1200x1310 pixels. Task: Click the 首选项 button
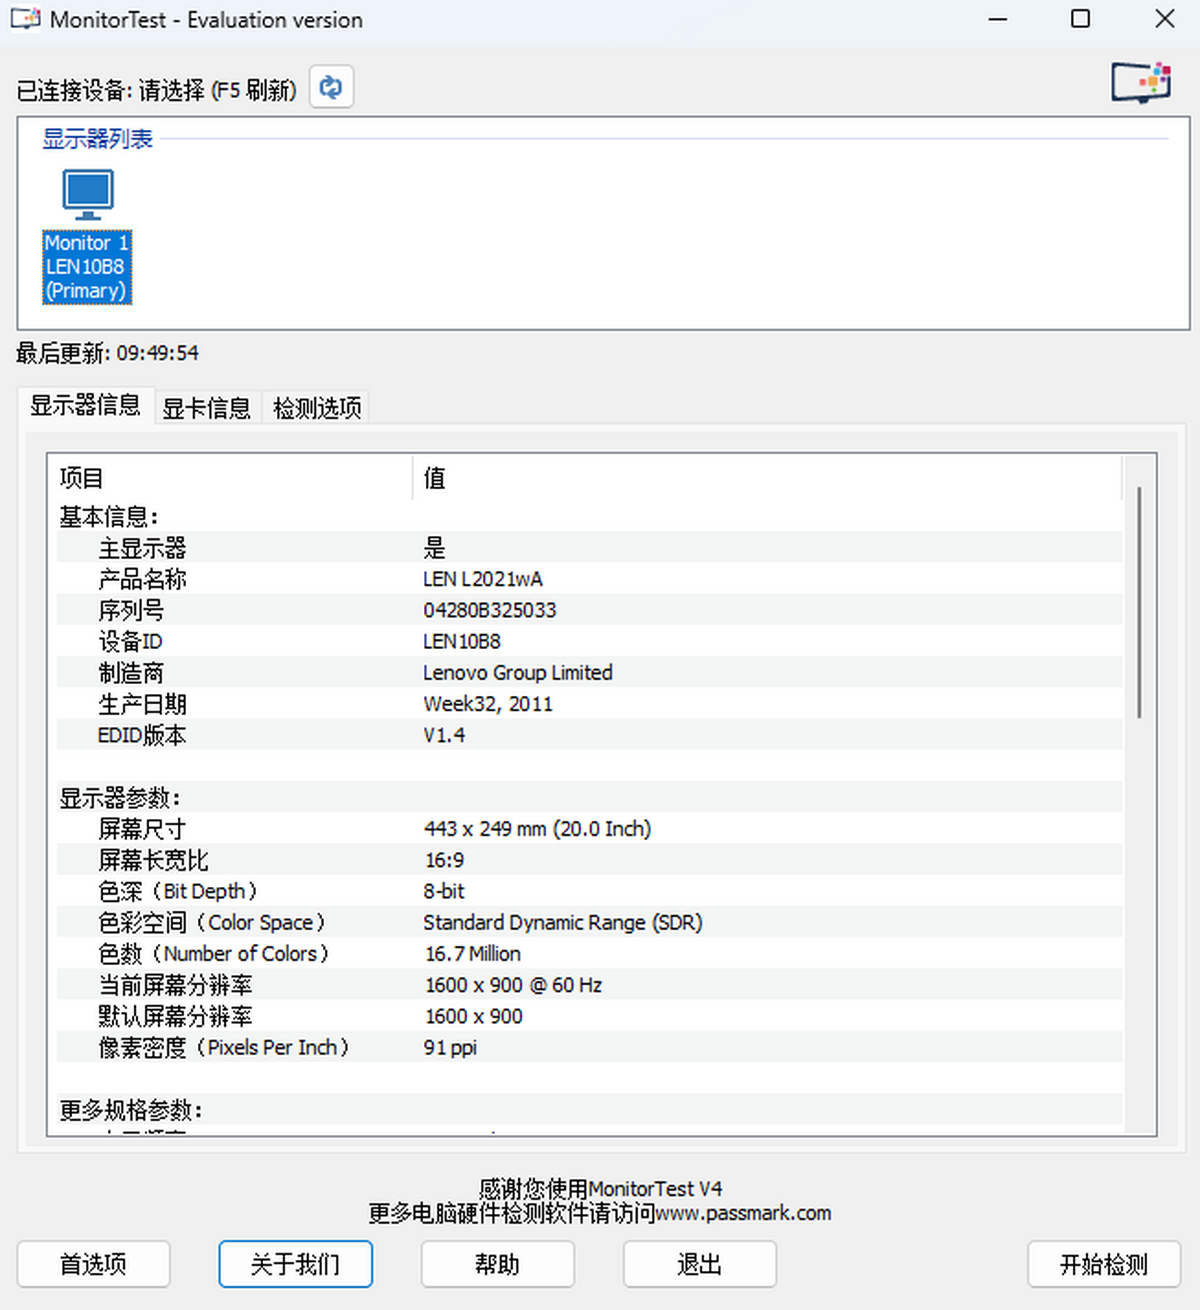tap(93, 1265)
